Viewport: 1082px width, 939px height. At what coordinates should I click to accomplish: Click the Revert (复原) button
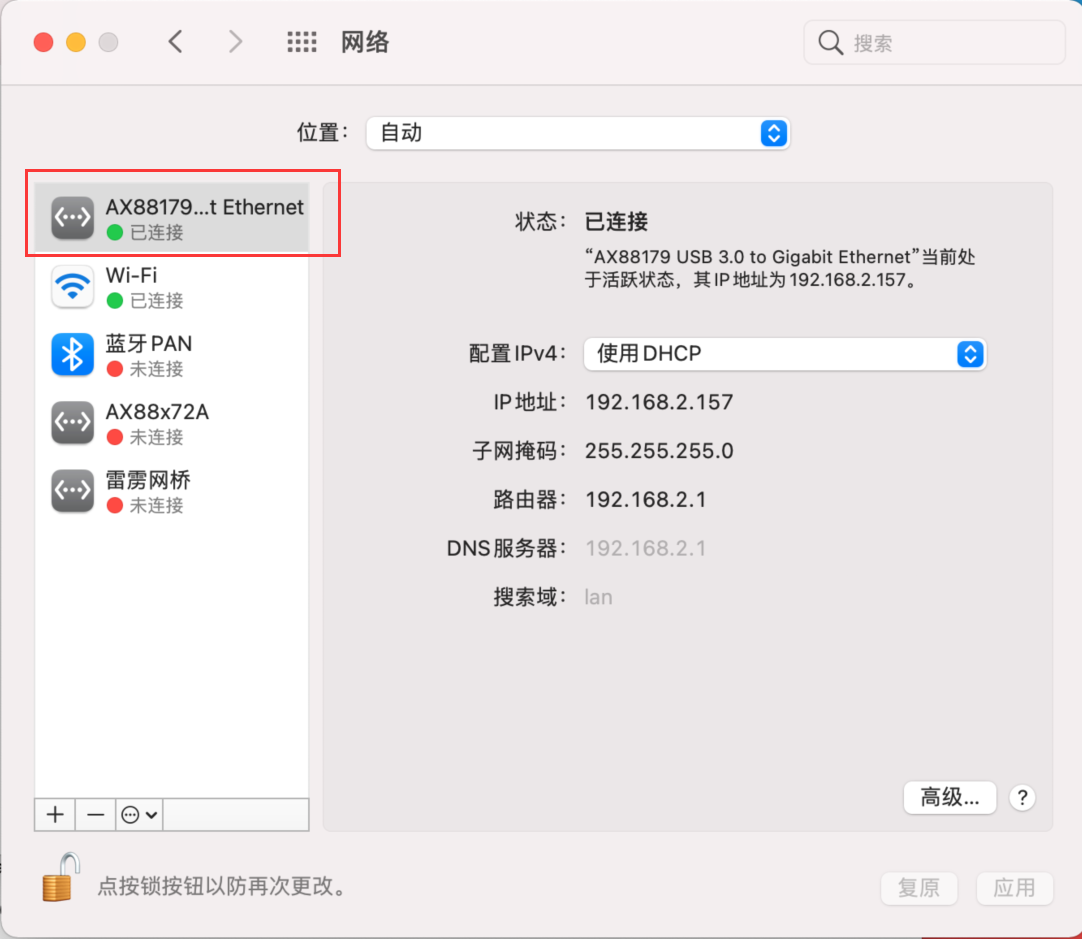(919, 887)
